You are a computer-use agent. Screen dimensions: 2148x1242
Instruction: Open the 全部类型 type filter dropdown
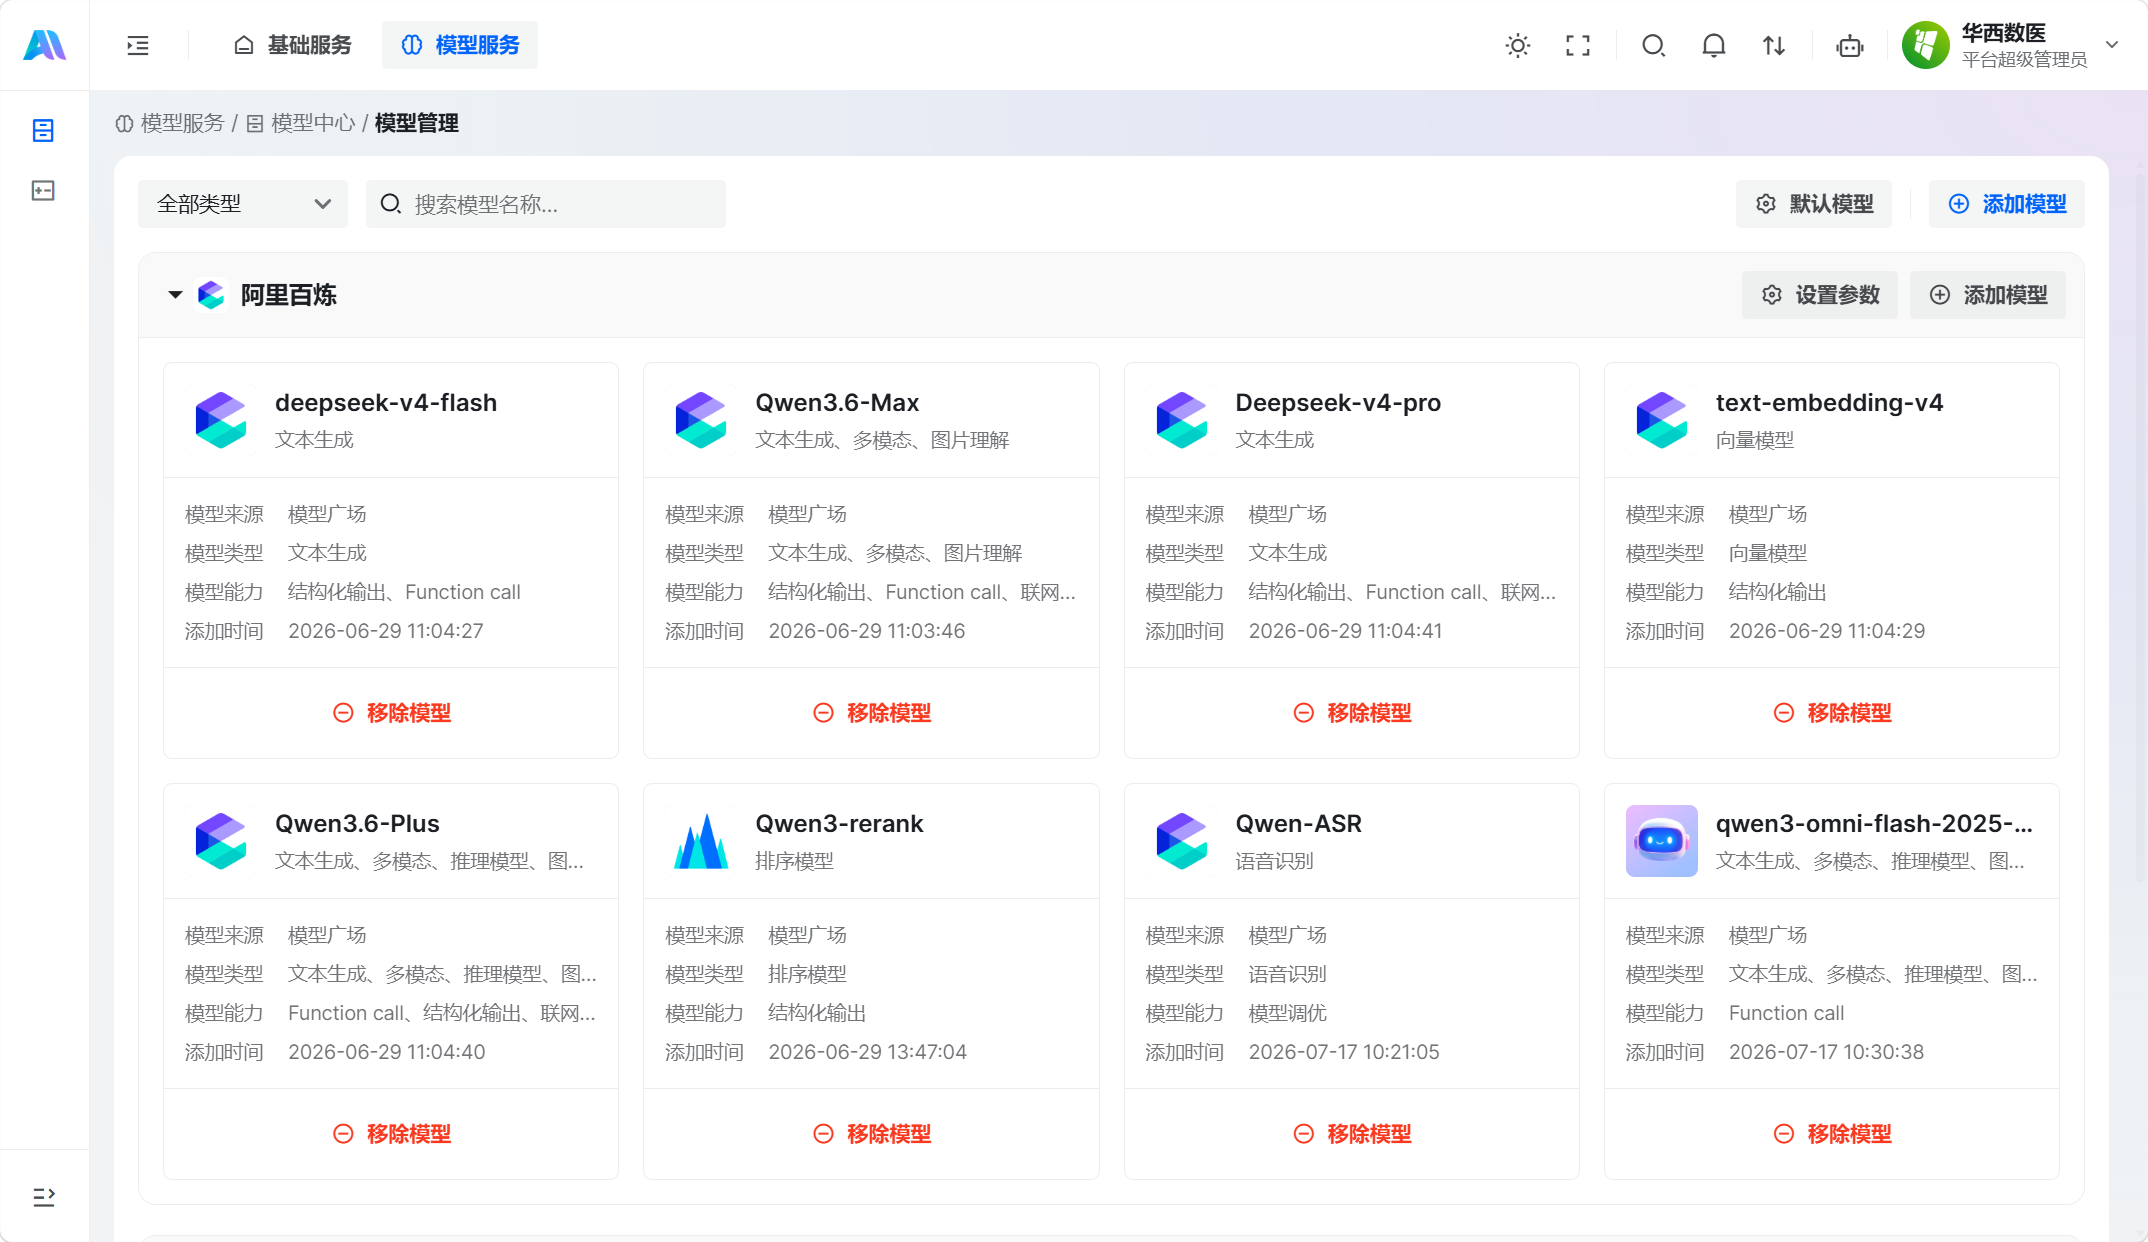pos(243,204)
